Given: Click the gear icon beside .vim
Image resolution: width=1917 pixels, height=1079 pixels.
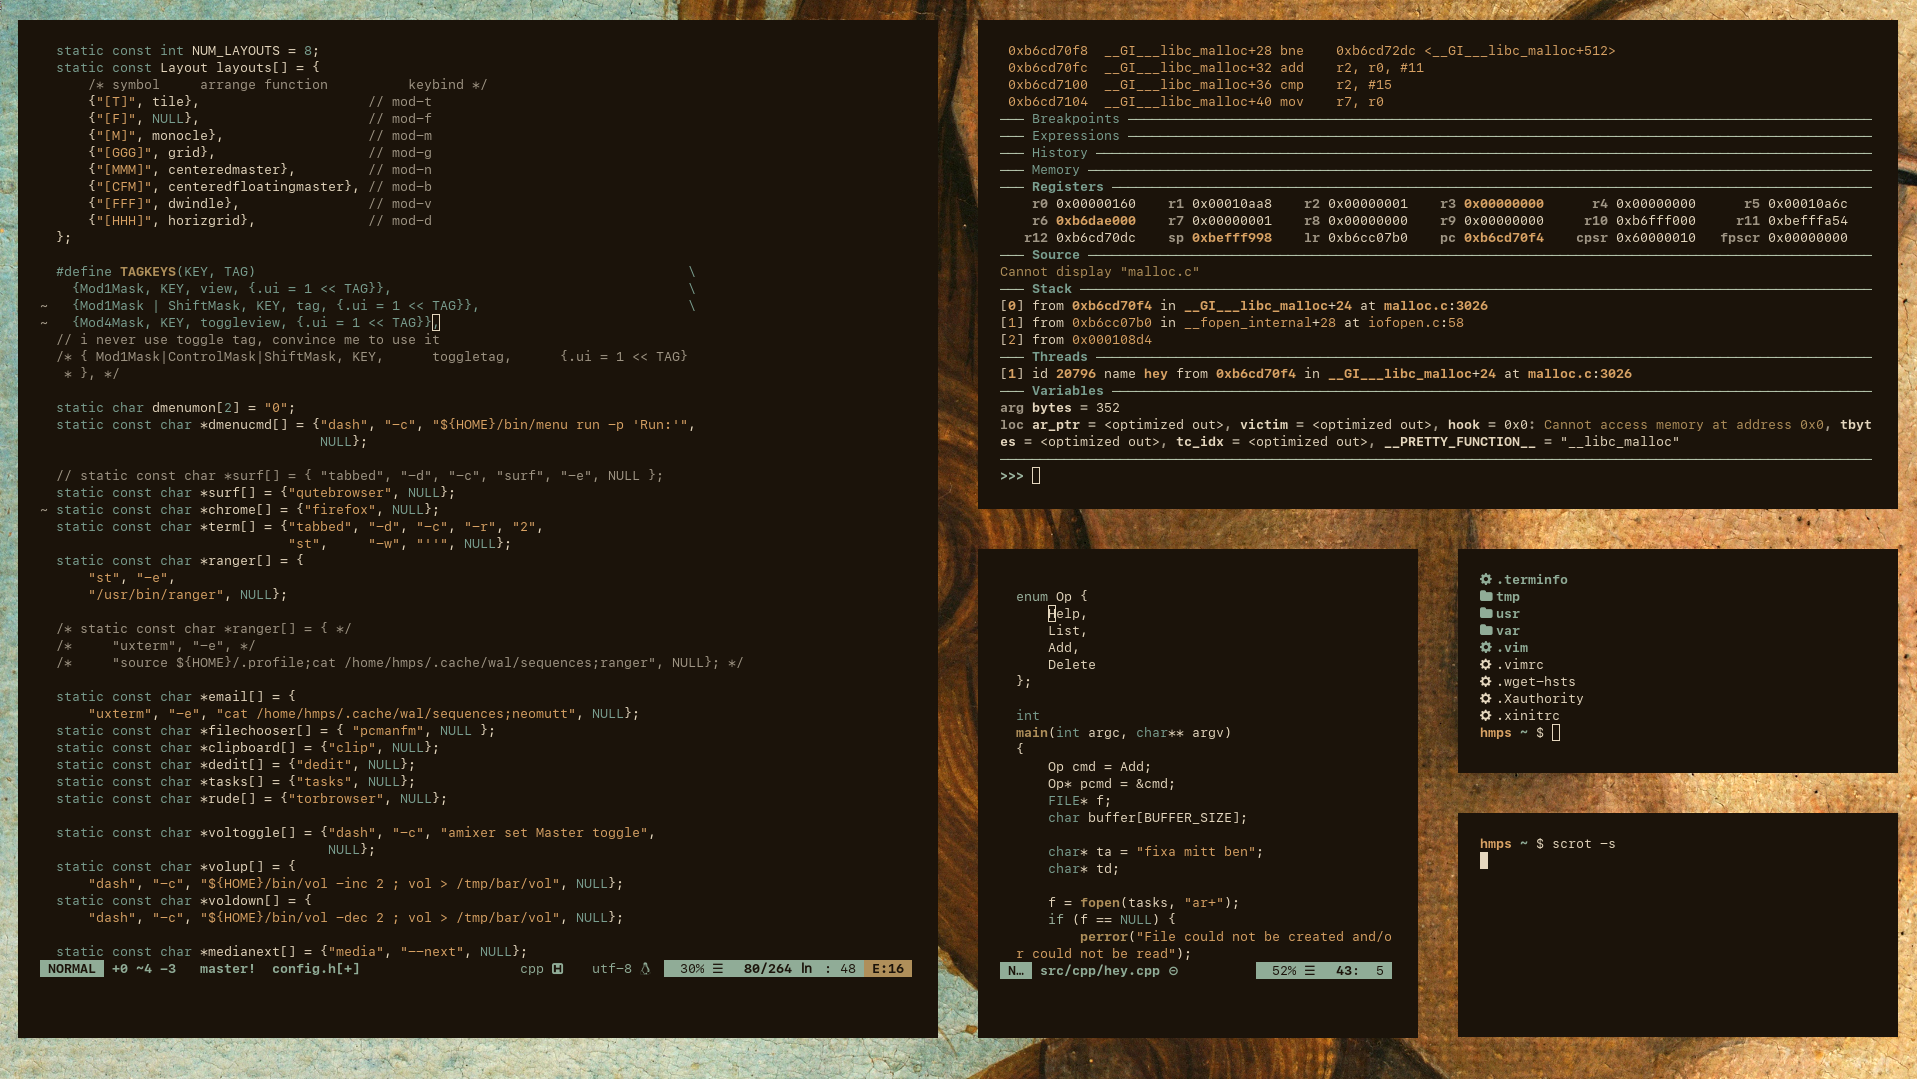Looking at the screenshot, I should click(x=1485, y=647).
